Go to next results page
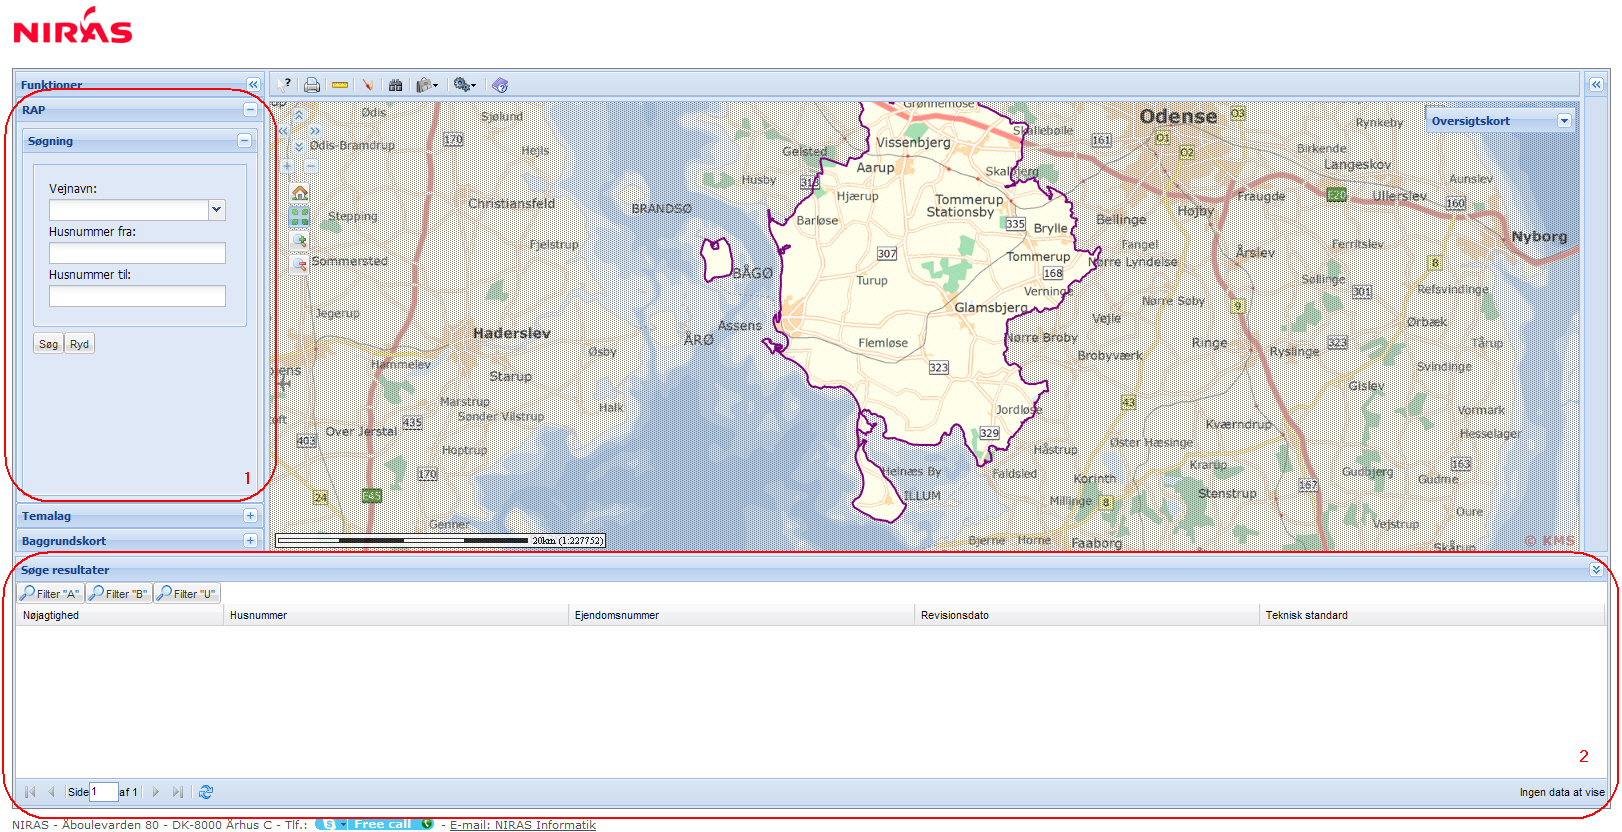1622x832 pixels. click(x=156, y=792)
